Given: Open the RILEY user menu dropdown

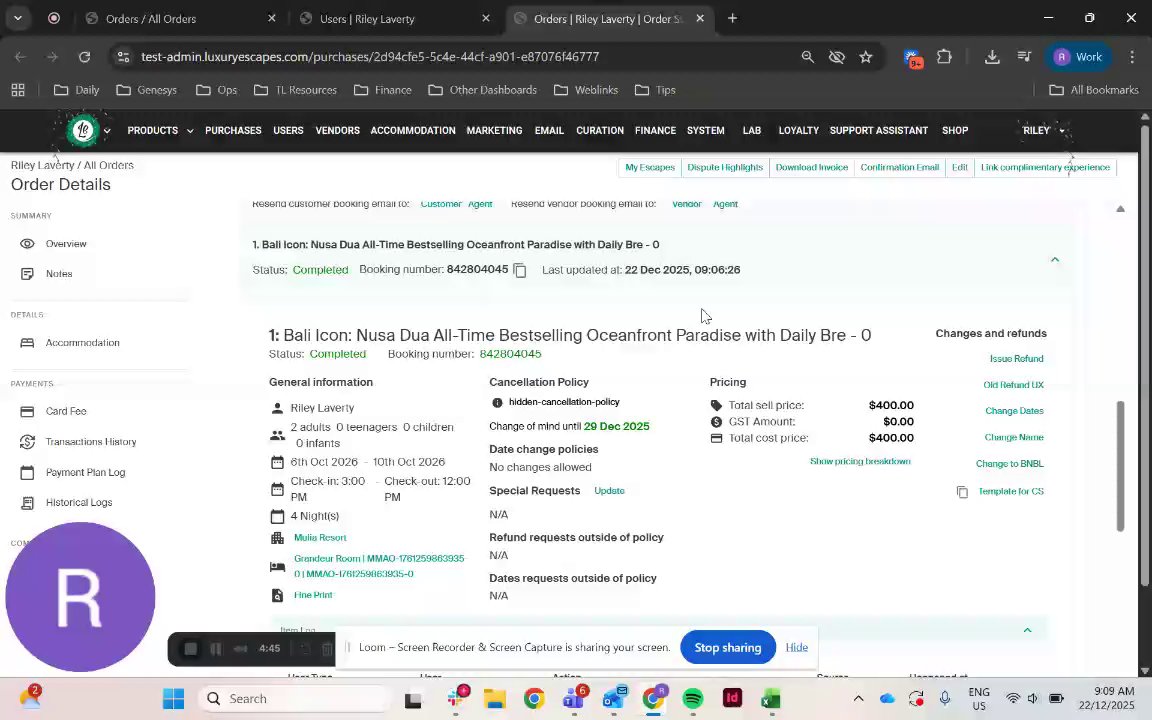Looking at the screenshot, I should click(x=1044, y=131).
